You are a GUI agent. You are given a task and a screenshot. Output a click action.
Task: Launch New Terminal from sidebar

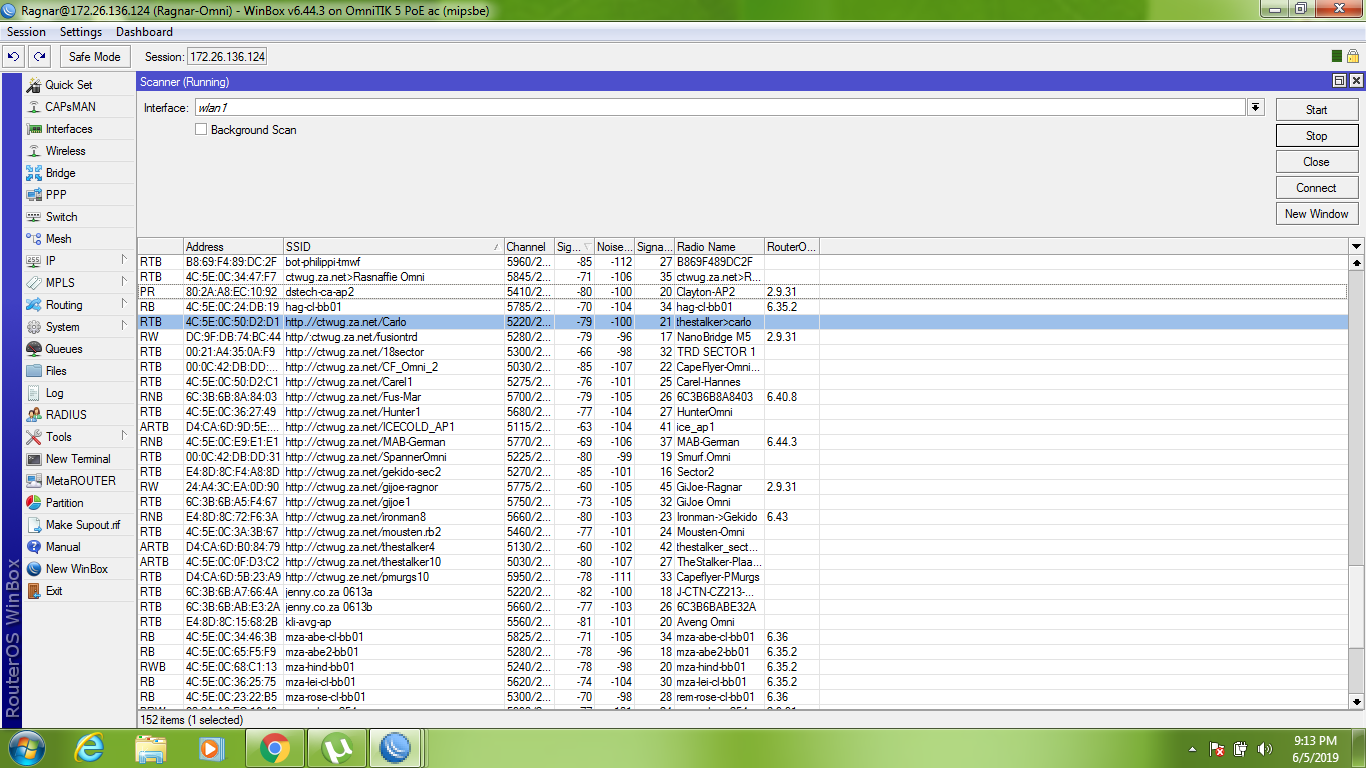click(x=78, y=459)
